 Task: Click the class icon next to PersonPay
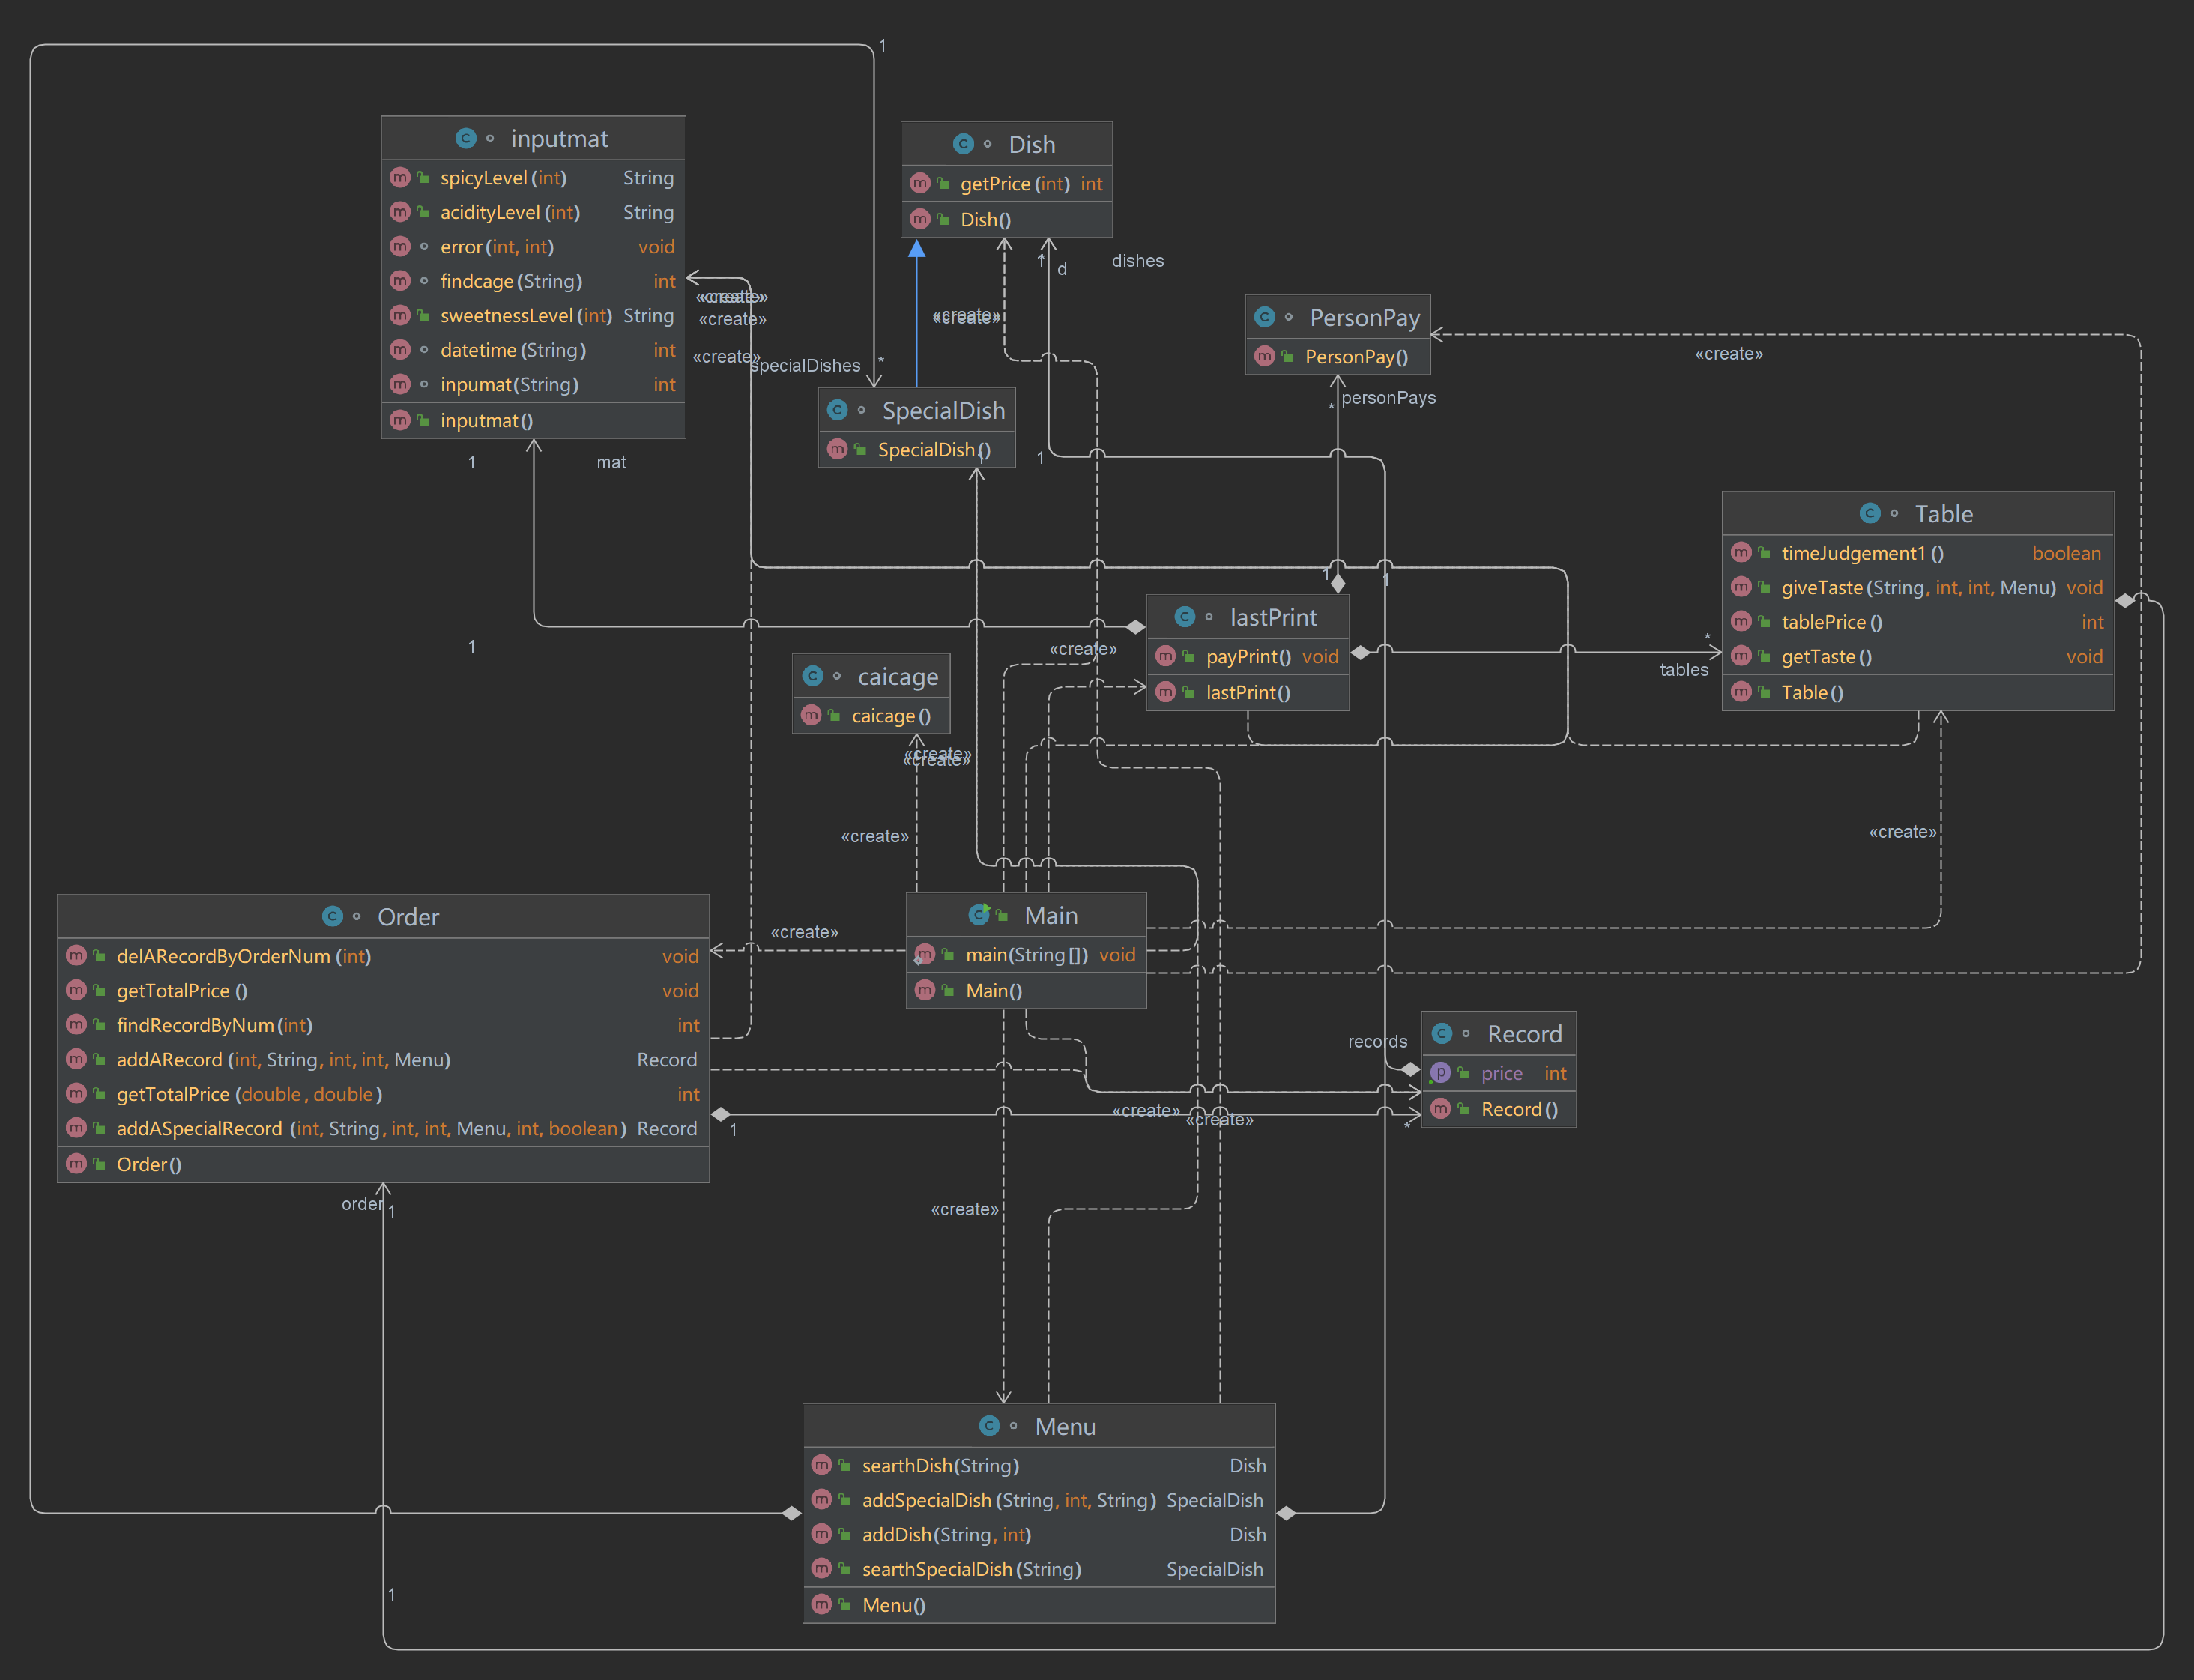[x=1264, y=317]
